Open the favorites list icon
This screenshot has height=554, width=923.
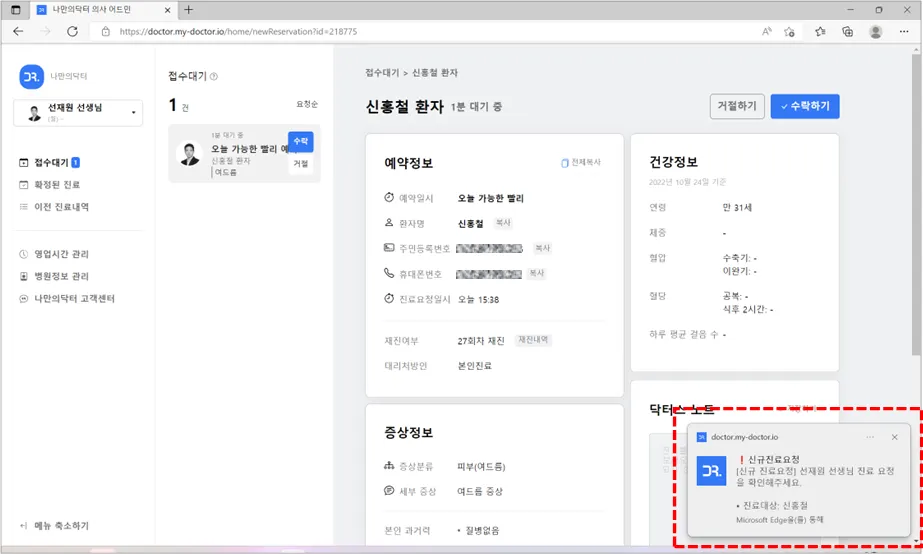(820, 32)
